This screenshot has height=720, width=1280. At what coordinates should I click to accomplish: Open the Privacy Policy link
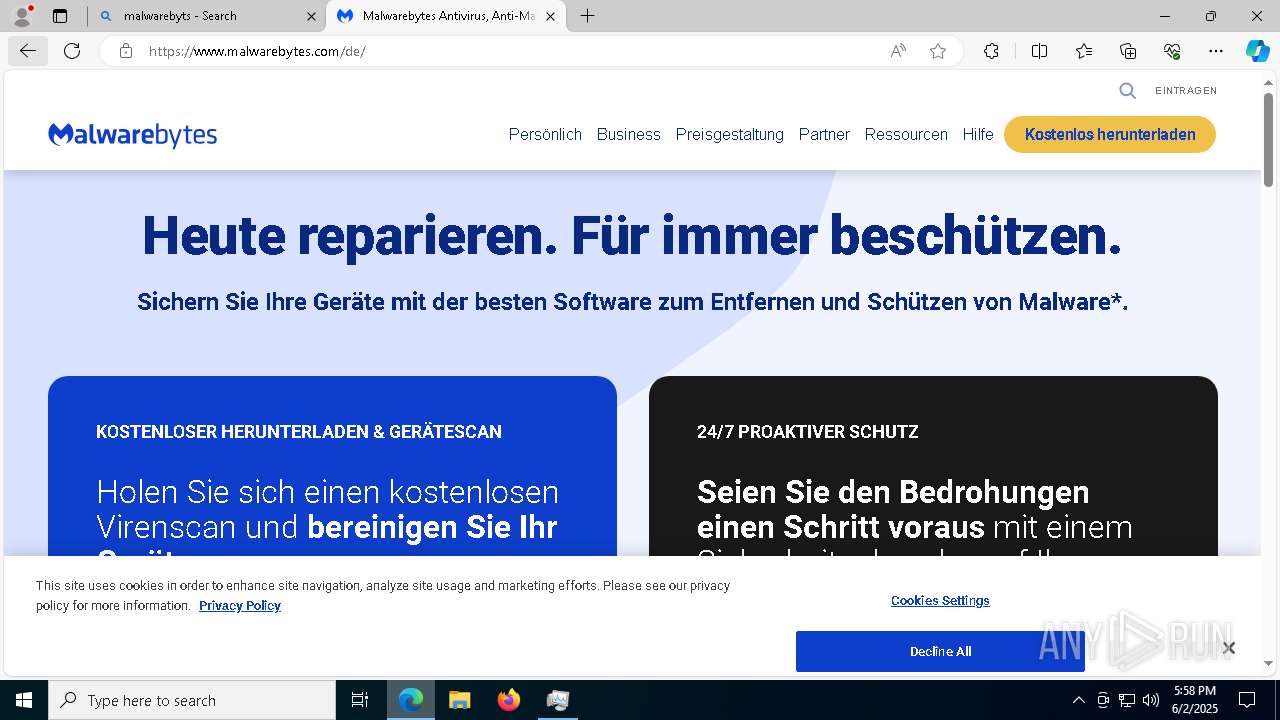coord(240,606)
